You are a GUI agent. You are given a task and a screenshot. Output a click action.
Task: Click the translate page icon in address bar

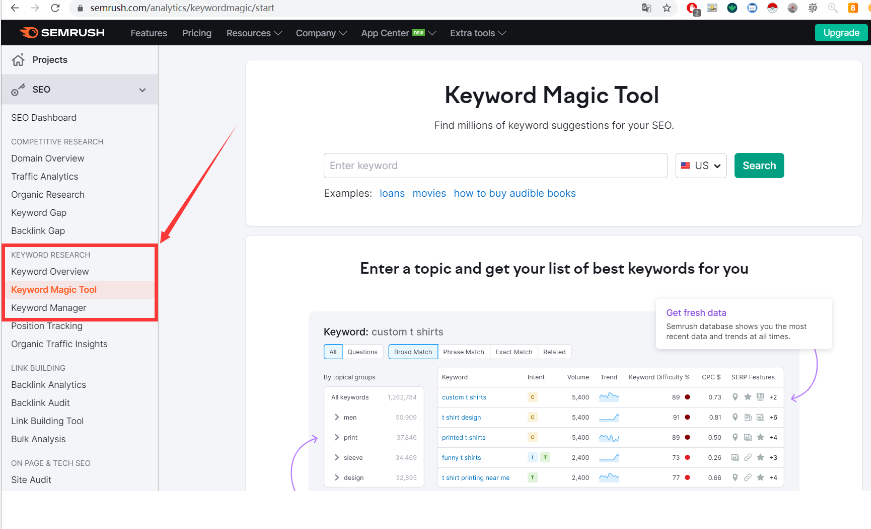point(646,8)
